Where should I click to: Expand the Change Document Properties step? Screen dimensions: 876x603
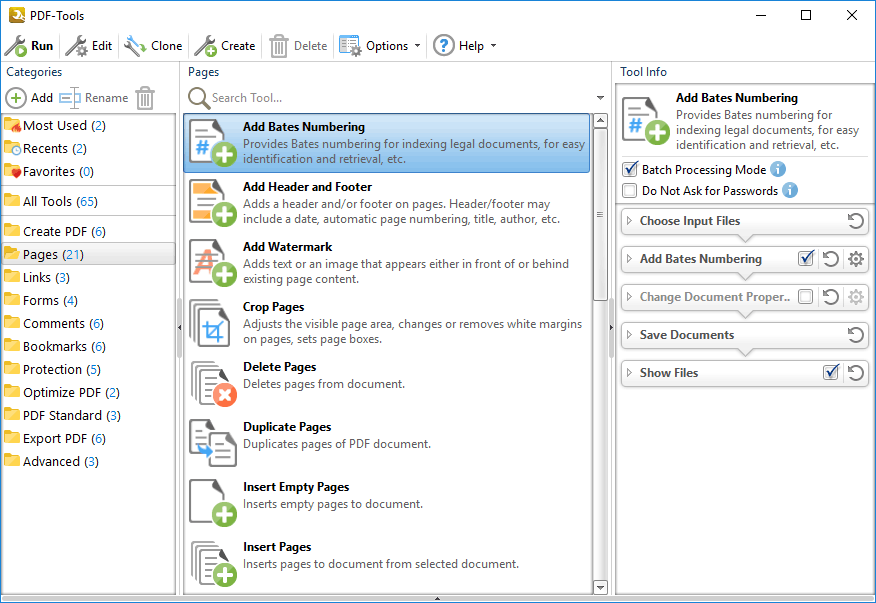630,297
